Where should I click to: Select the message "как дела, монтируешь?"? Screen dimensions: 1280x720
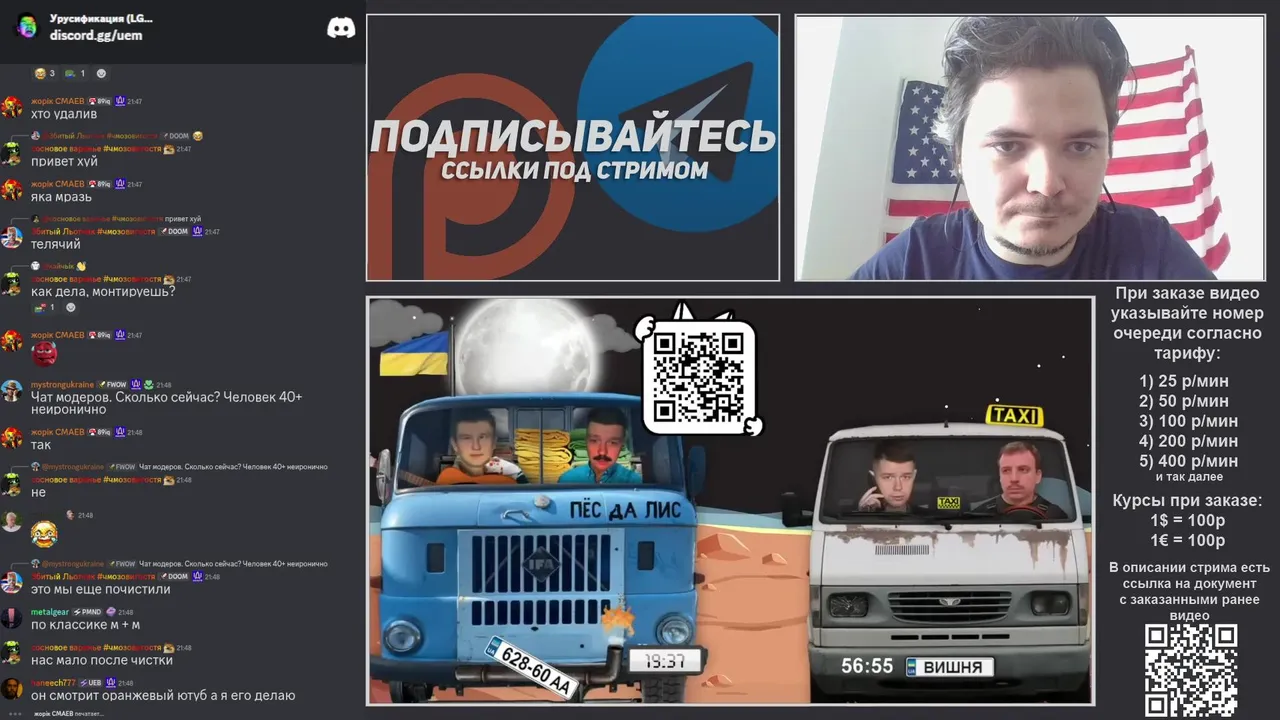point(103,292)
